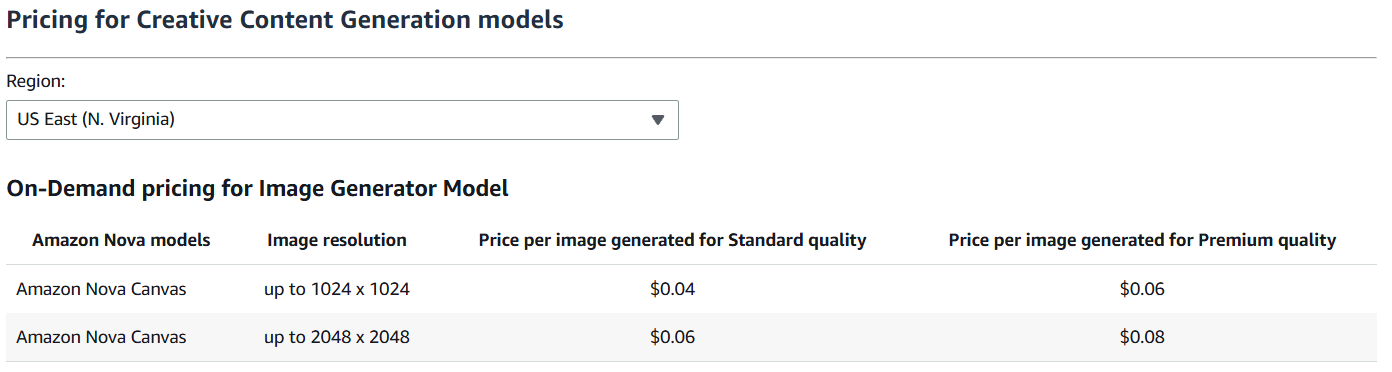
Task: Click the horizontal divider under the page heading
Action: coord(691,57)
